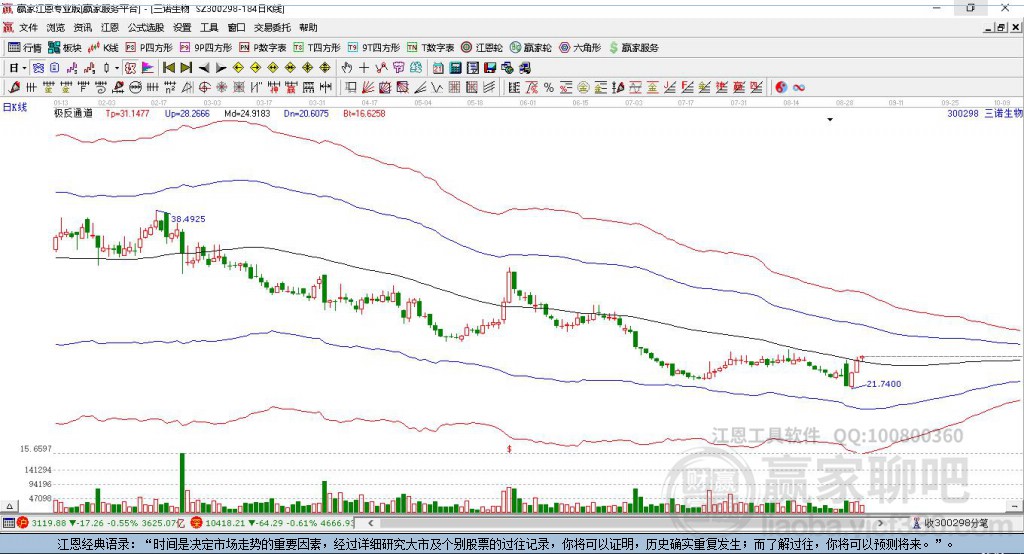Toggle the 权 rights-adjustment icon
Screen dimensions: 1024x554
coord(131,67)
